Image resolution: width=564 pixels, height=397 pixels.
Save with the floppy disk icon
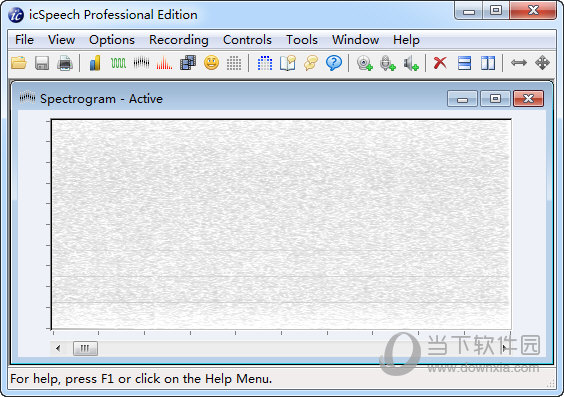point(42,63)
